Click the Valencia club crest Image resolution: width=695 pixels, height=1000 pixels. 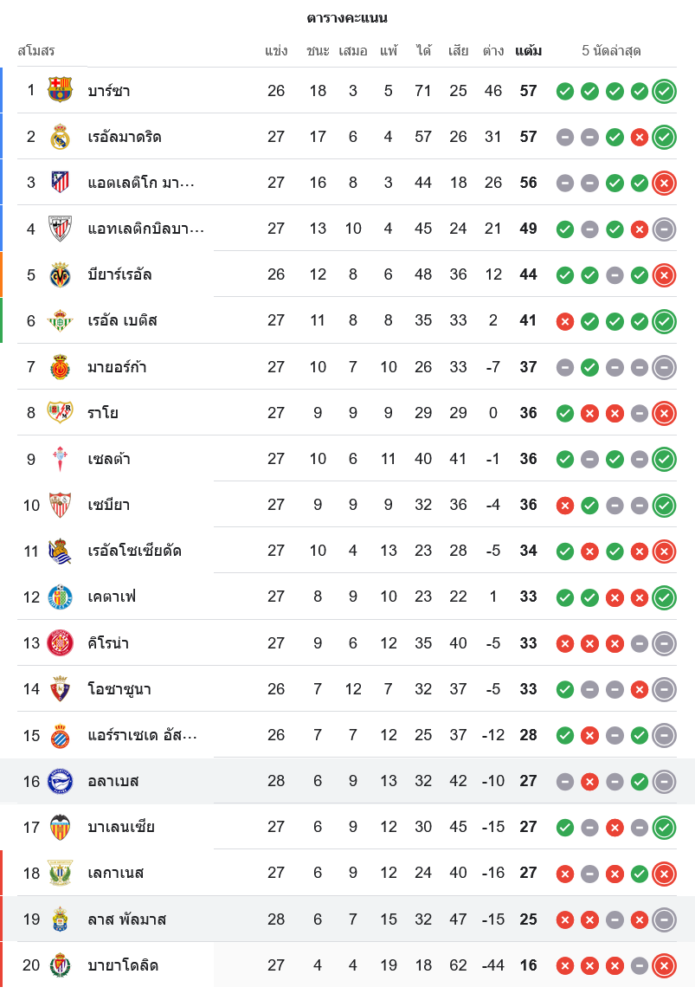tap(60, 827)
